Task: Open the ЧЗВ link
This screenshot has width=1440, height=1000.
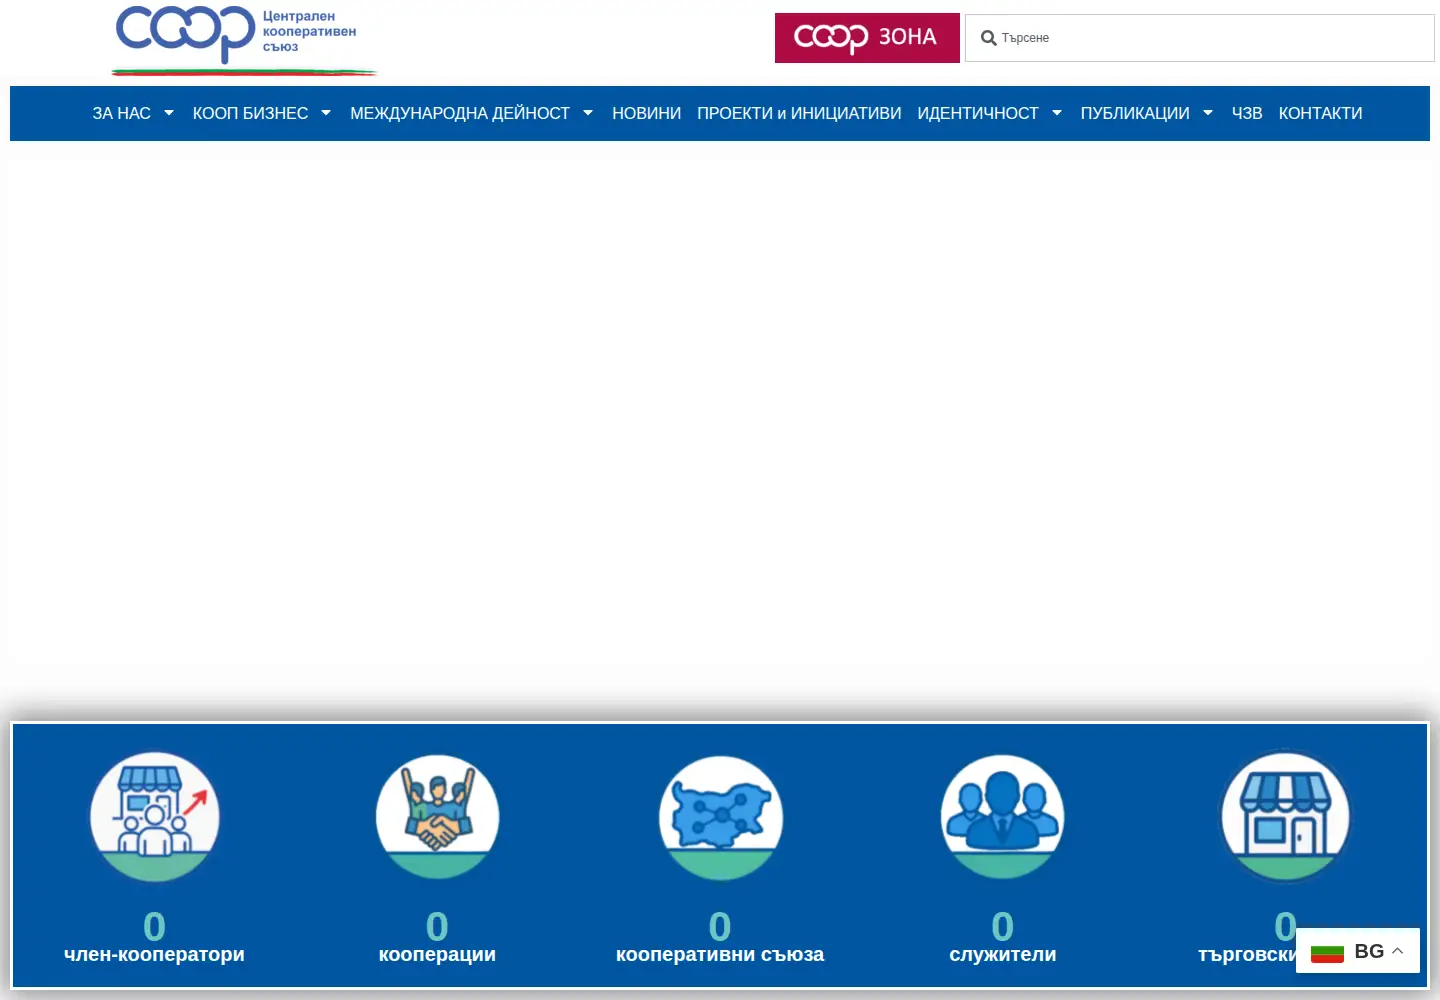Action: point(1247,113)
